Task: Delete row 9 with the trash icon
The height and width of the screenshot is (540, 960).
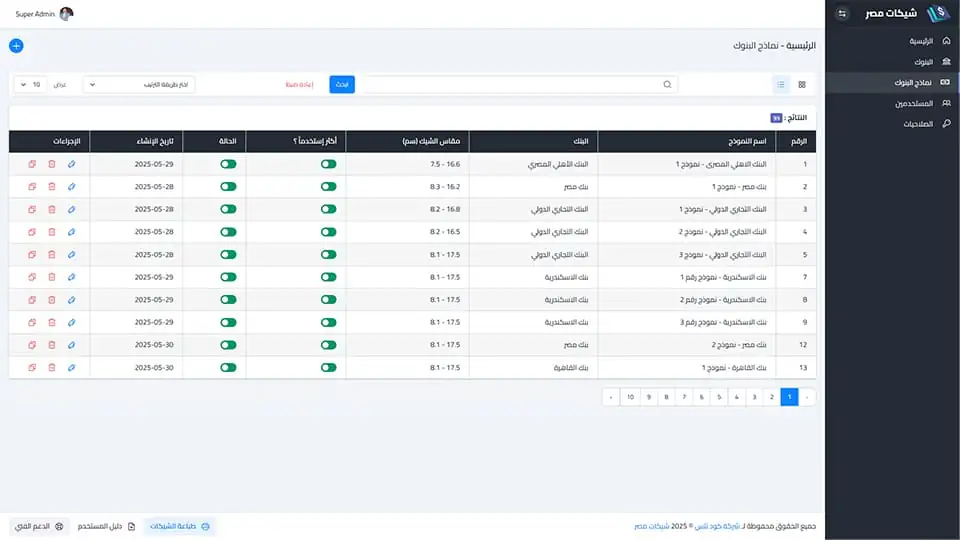Action: (x=52, y=323)
